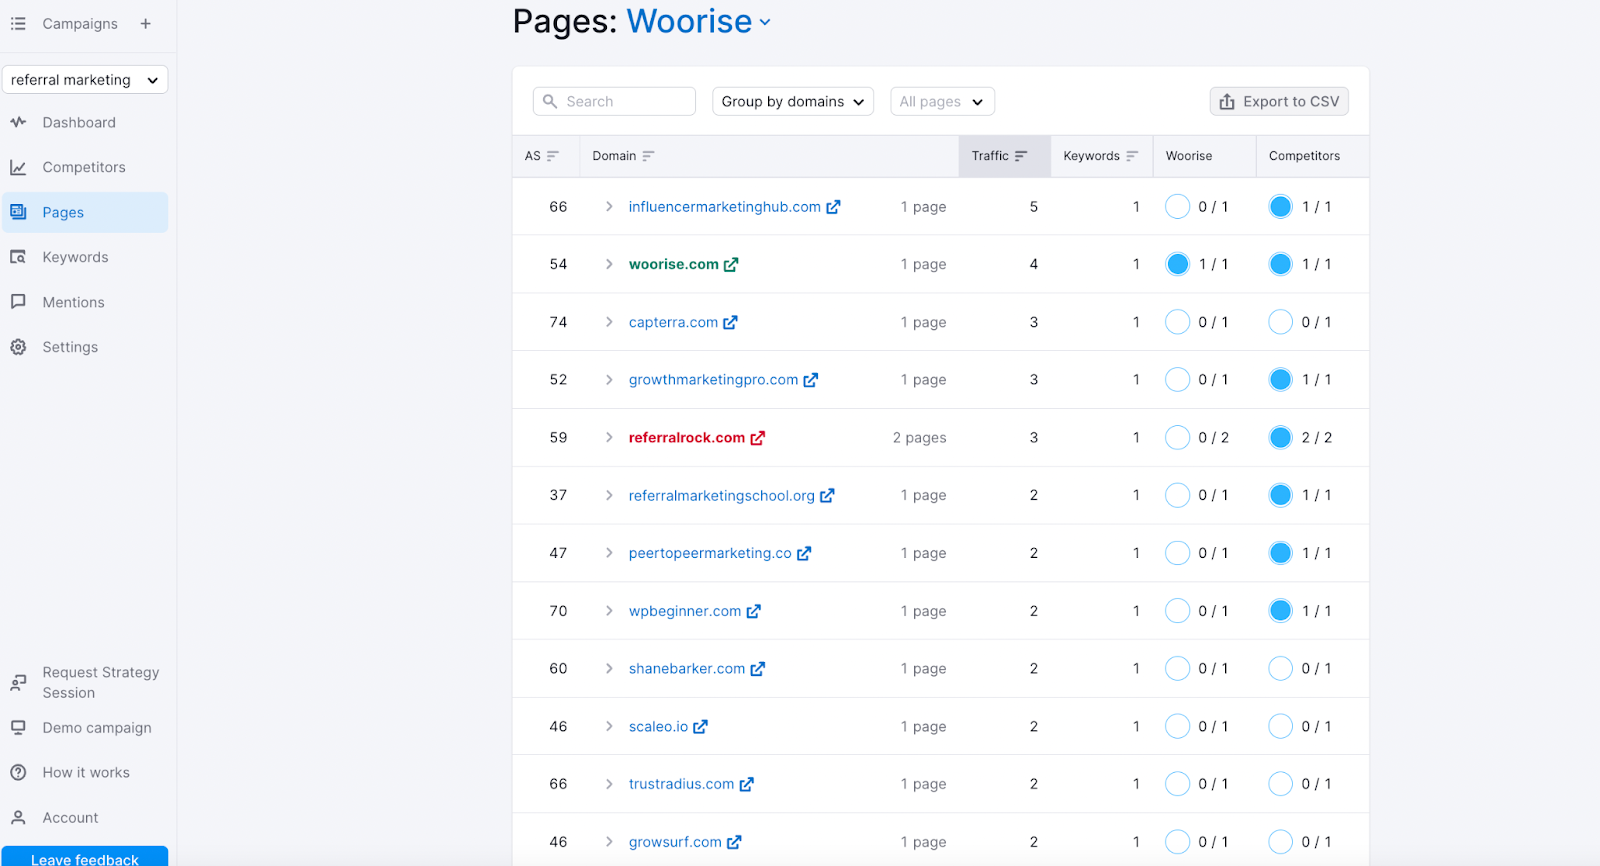The image size is (1600, 866).
Task: Click the Settings gear icon in sidebar
Action: pyautogui.click(x=18, y=347)
